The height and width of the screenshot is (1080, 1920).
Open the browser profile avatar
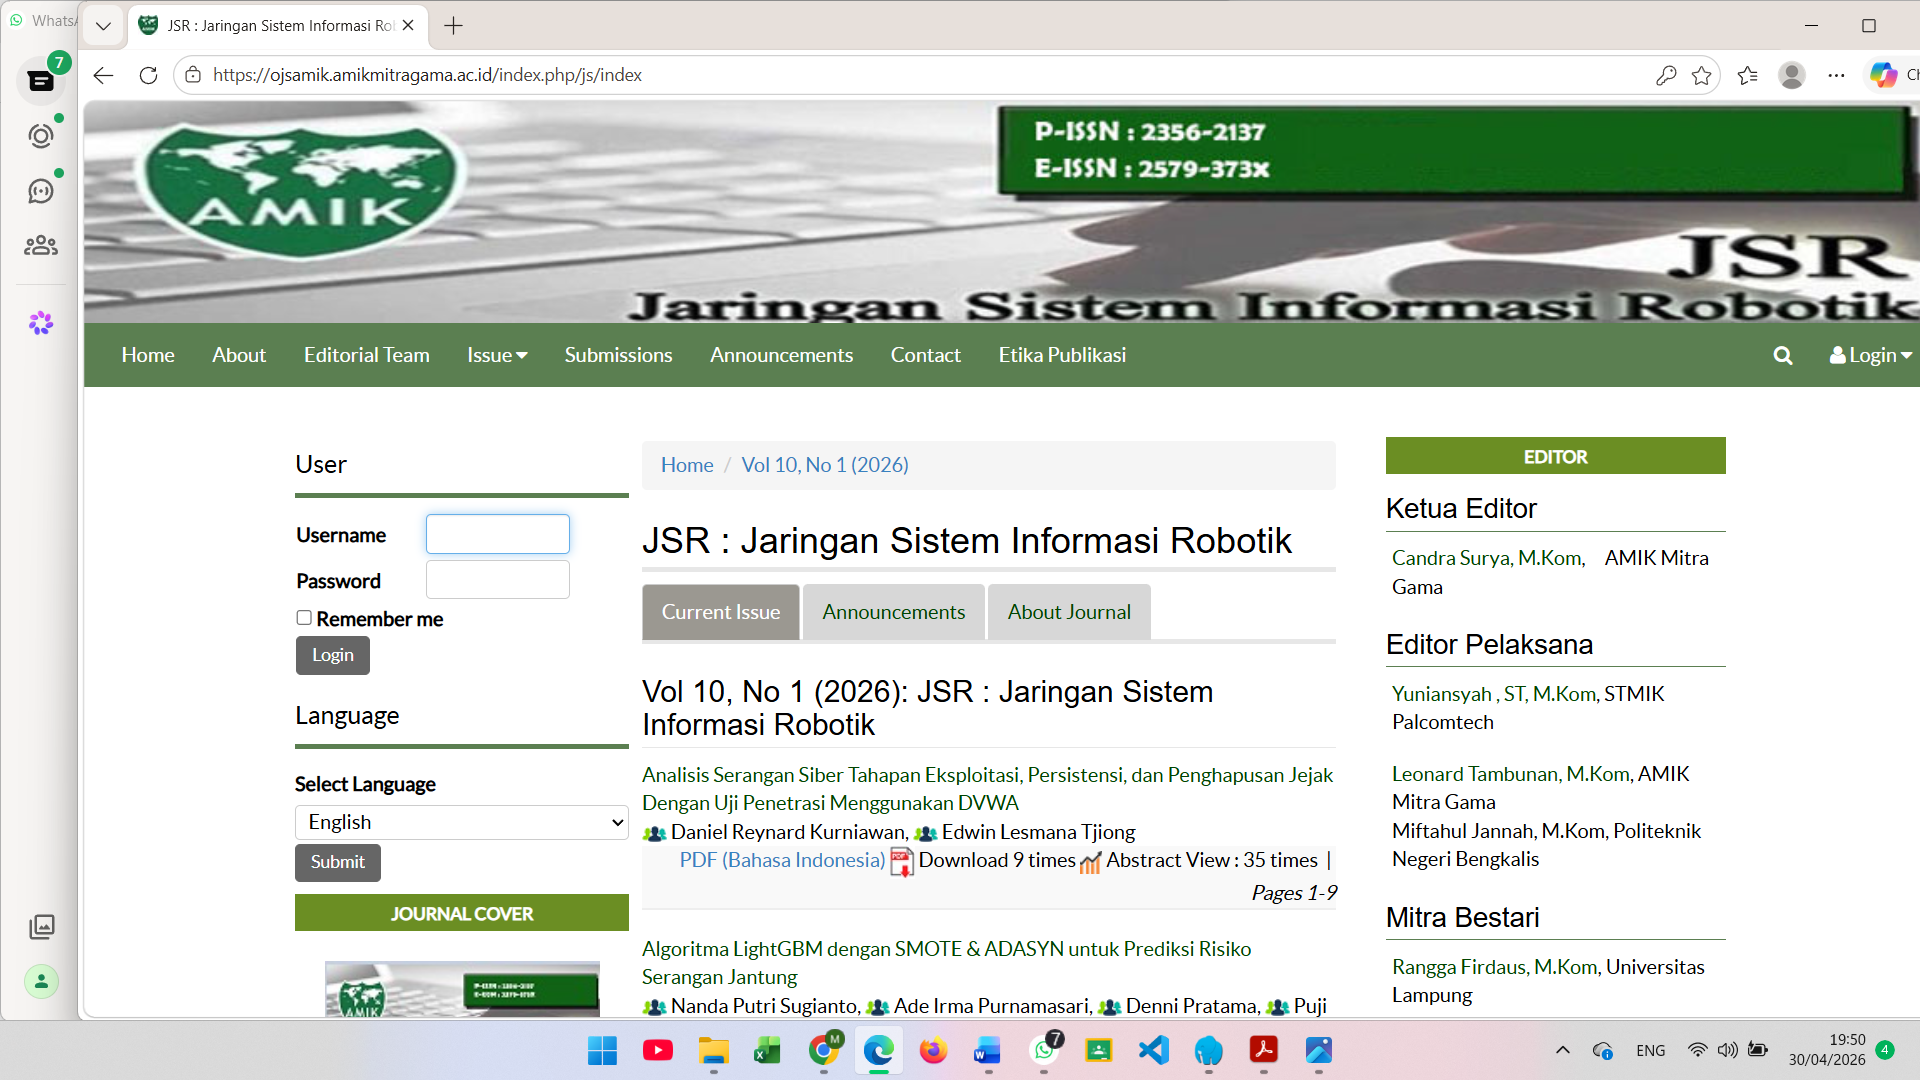[x=1792, y=75]
